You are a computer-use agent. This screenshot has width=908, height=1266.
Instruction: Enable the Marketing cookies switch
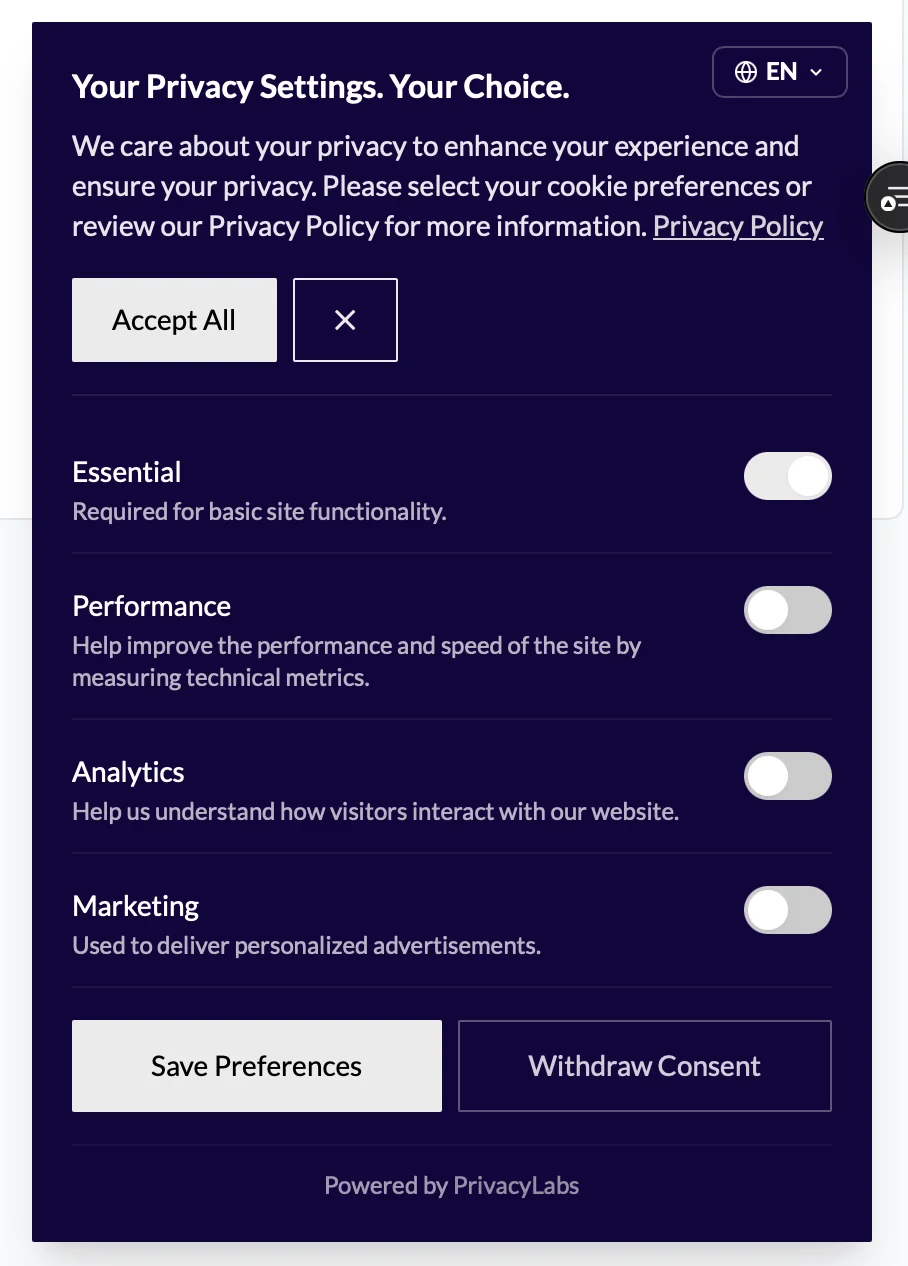pos(787,910)
